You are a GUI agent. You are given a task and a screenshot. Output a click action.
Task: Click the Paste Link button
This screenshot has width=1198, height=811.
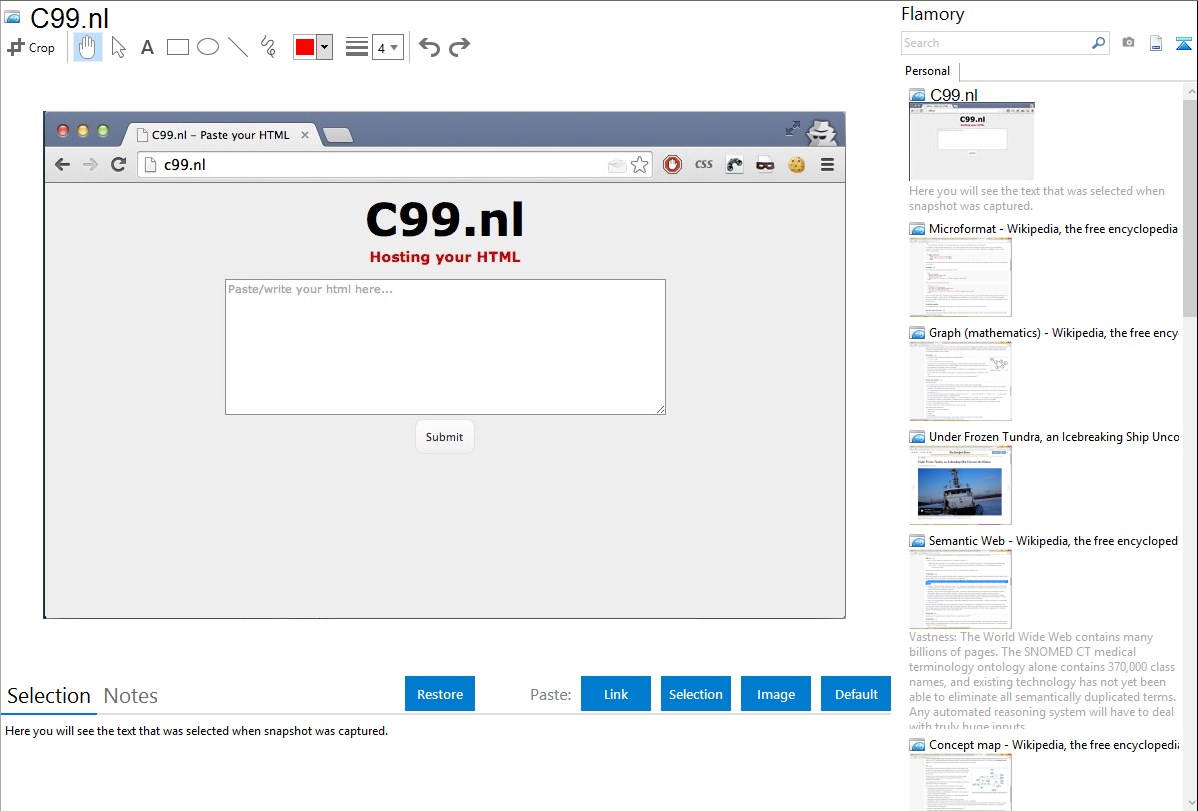pyautogui.click(x=616, y=694)
